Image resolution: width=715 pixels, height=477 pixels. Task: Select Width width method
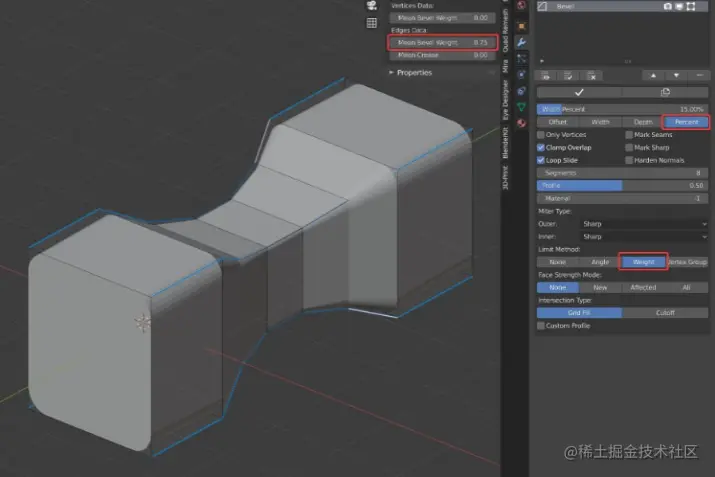click(x=600, y=122)
